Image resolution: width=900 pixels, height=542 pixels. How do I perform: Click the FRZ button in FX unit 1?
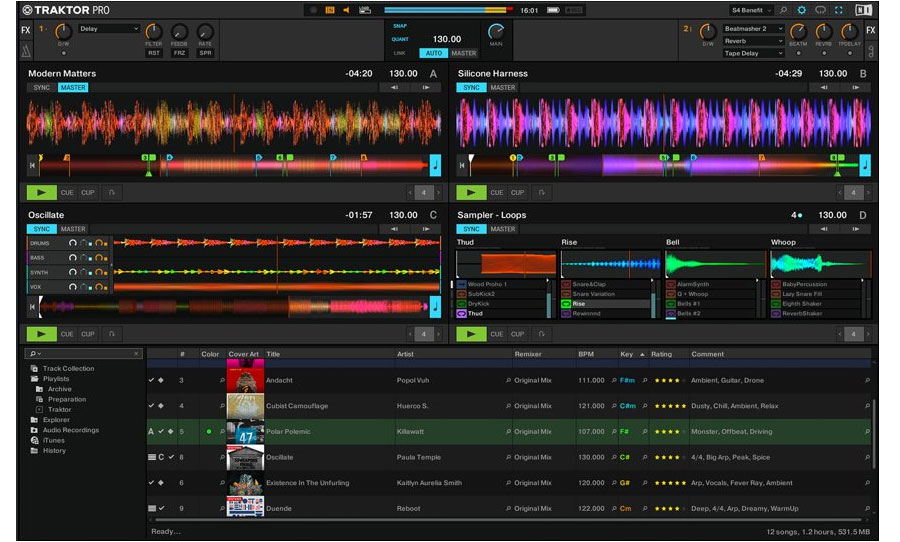click(x=180, y=53)
